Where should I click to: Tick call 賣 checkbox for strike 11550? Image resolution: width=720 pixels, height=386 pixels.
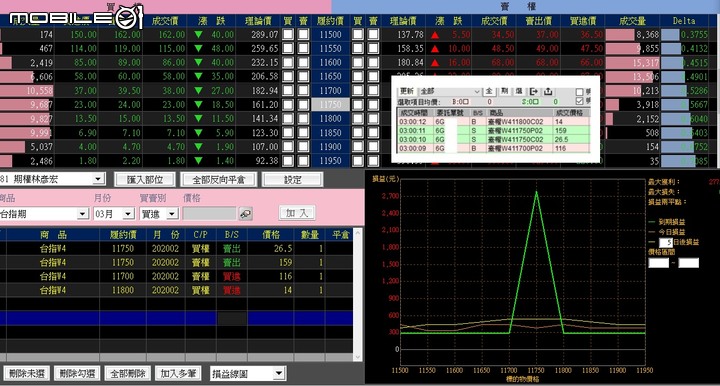(x=304, y=48)
